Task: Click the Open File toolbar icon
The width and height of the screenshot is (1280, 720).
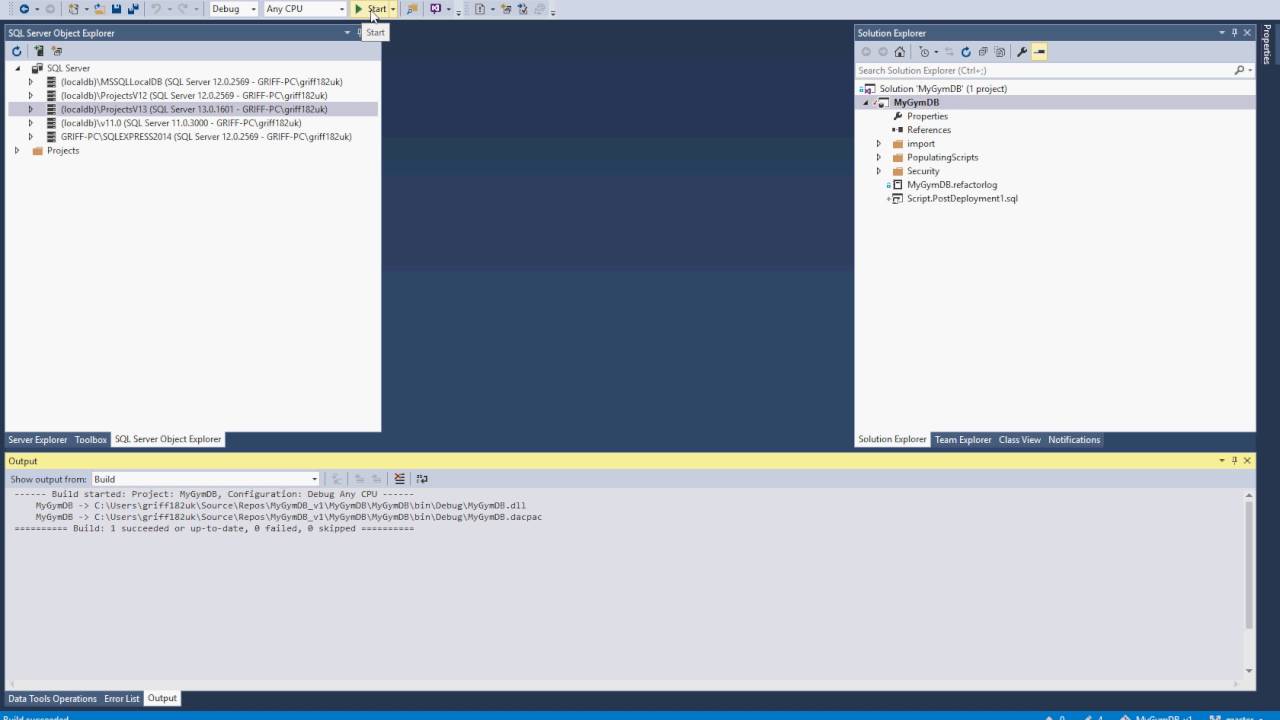Action: (x=100, y=9)
